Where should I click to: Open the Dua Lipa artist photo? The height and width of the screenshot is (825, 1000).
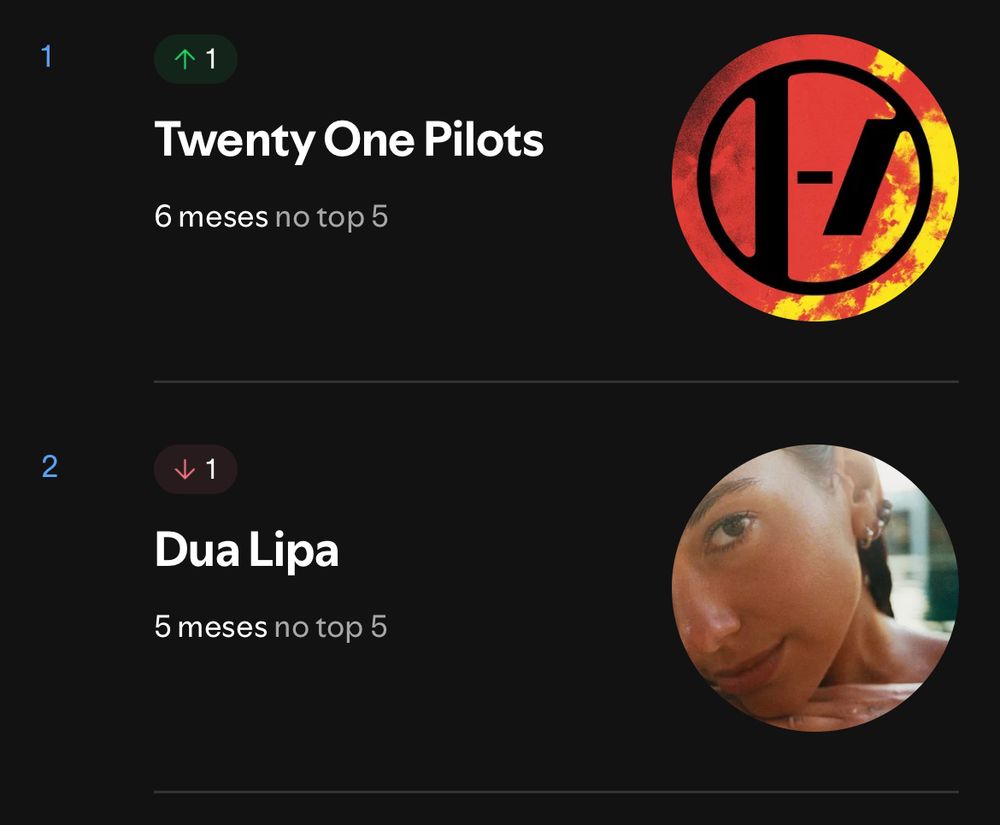coord(815,587)
